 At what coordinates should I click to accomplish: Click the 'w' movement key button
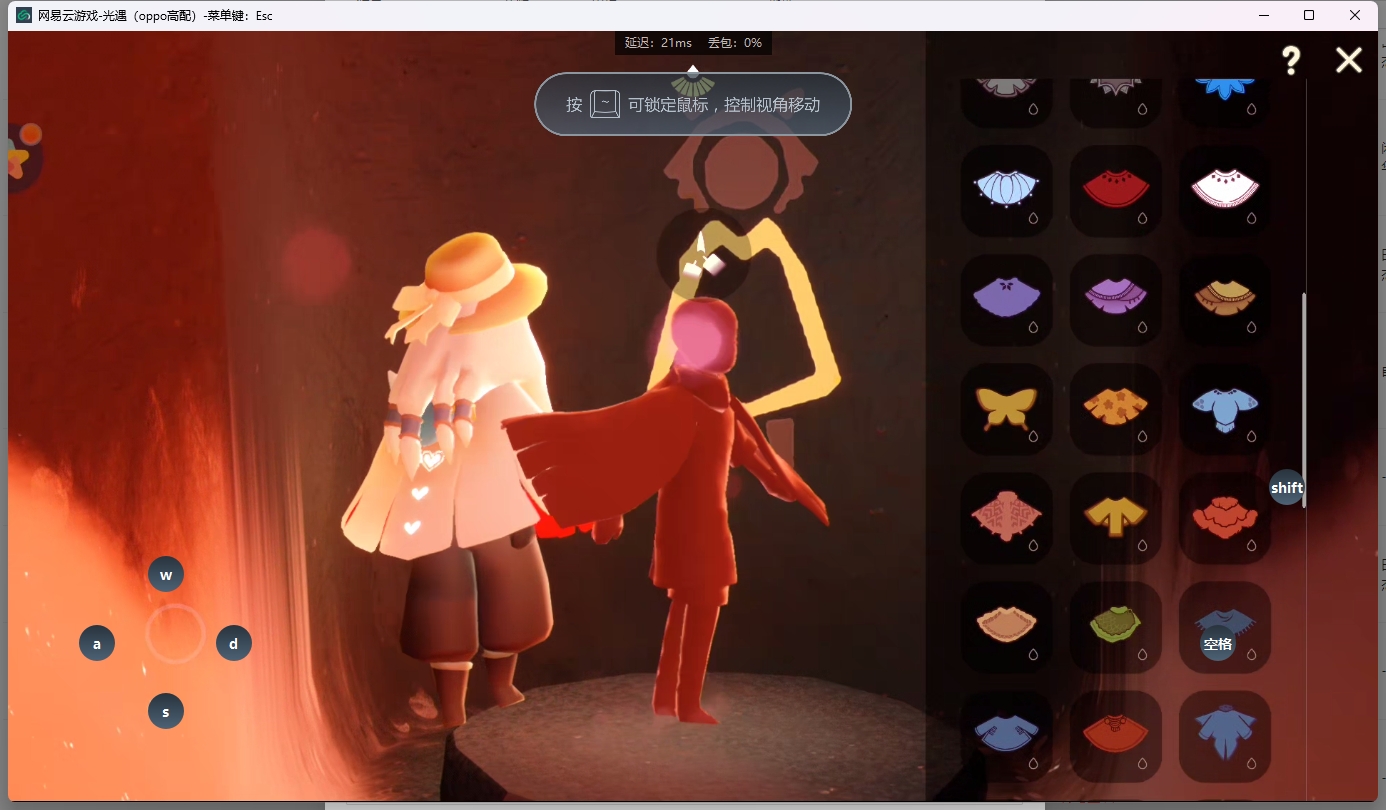point(166,575)
